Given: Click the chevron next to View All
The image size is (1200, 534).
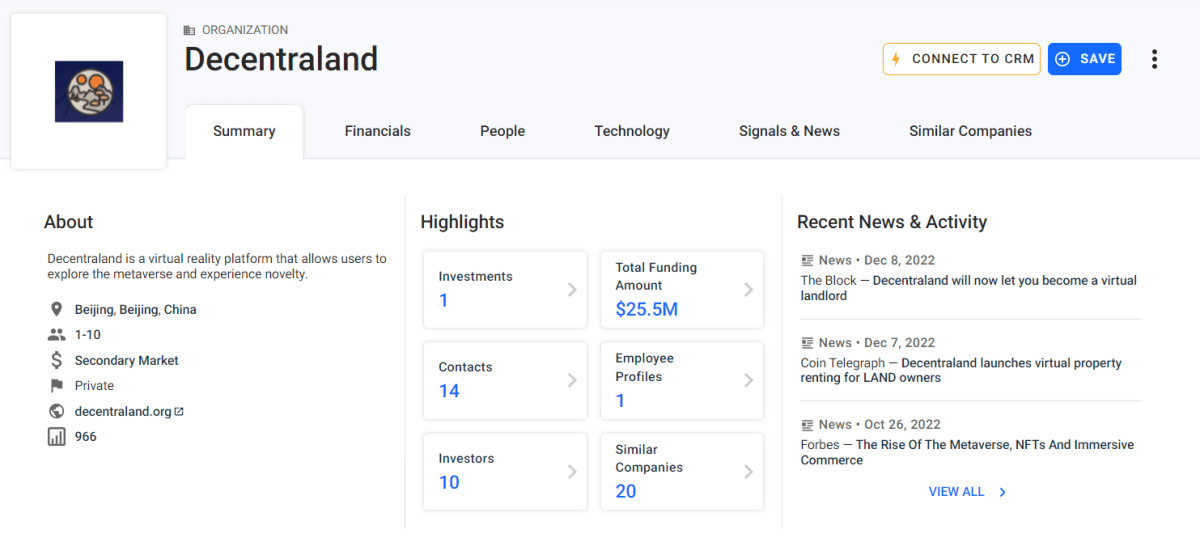Looking at the screenshot, I should pyautogui.click(x=1003, y=492).
